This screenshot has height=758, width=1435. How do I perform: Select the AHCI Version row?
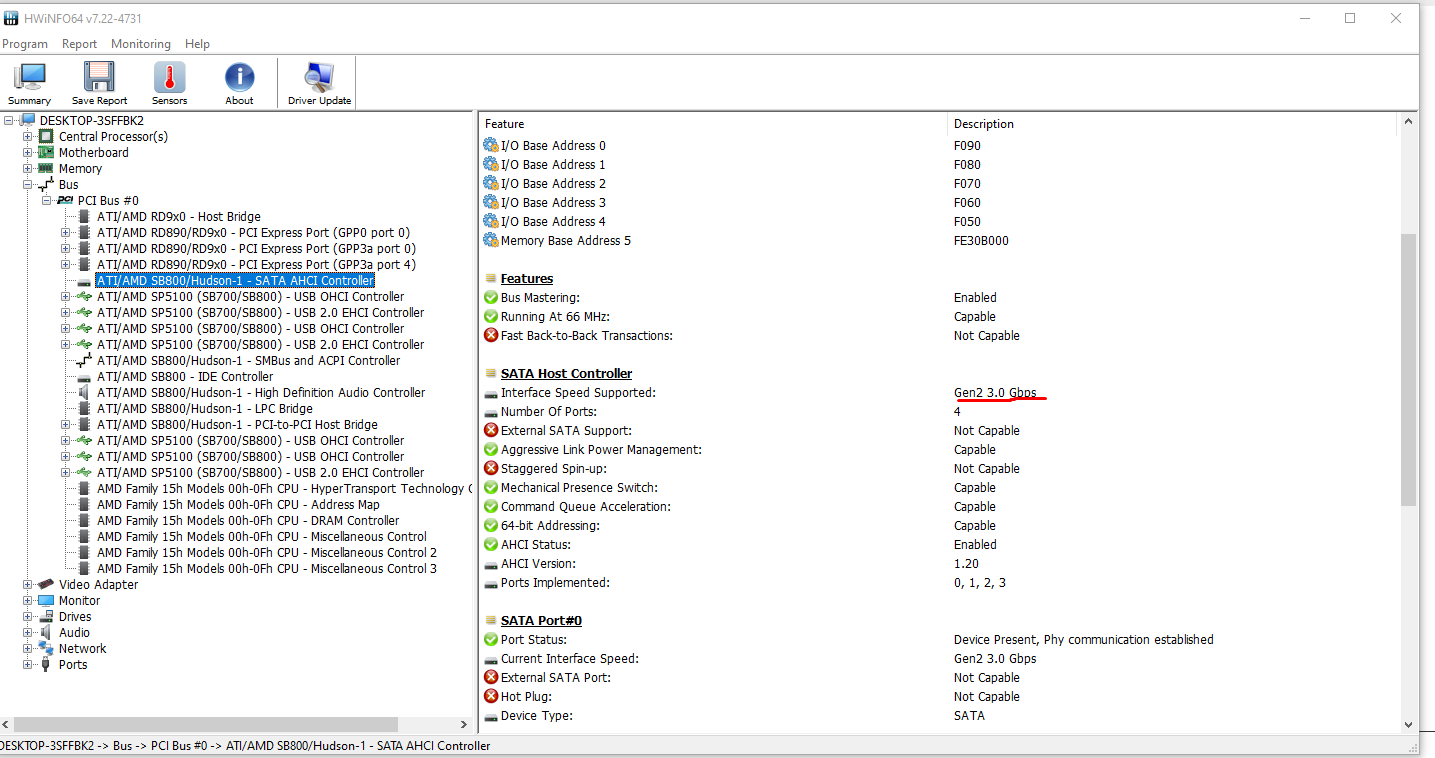pos(939,563)
